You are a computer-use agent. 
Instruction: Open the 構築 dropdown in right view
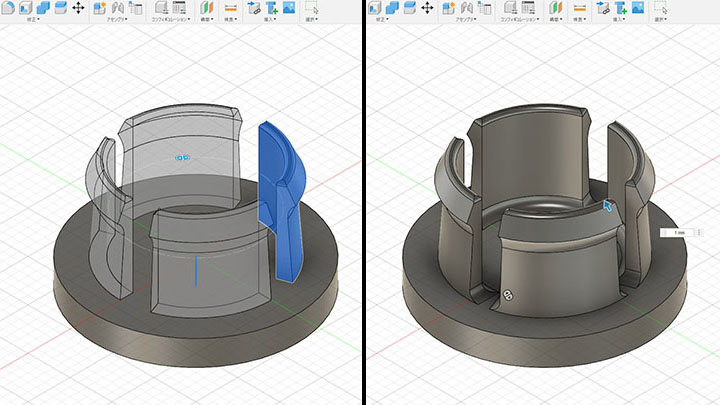pos(556,19)
